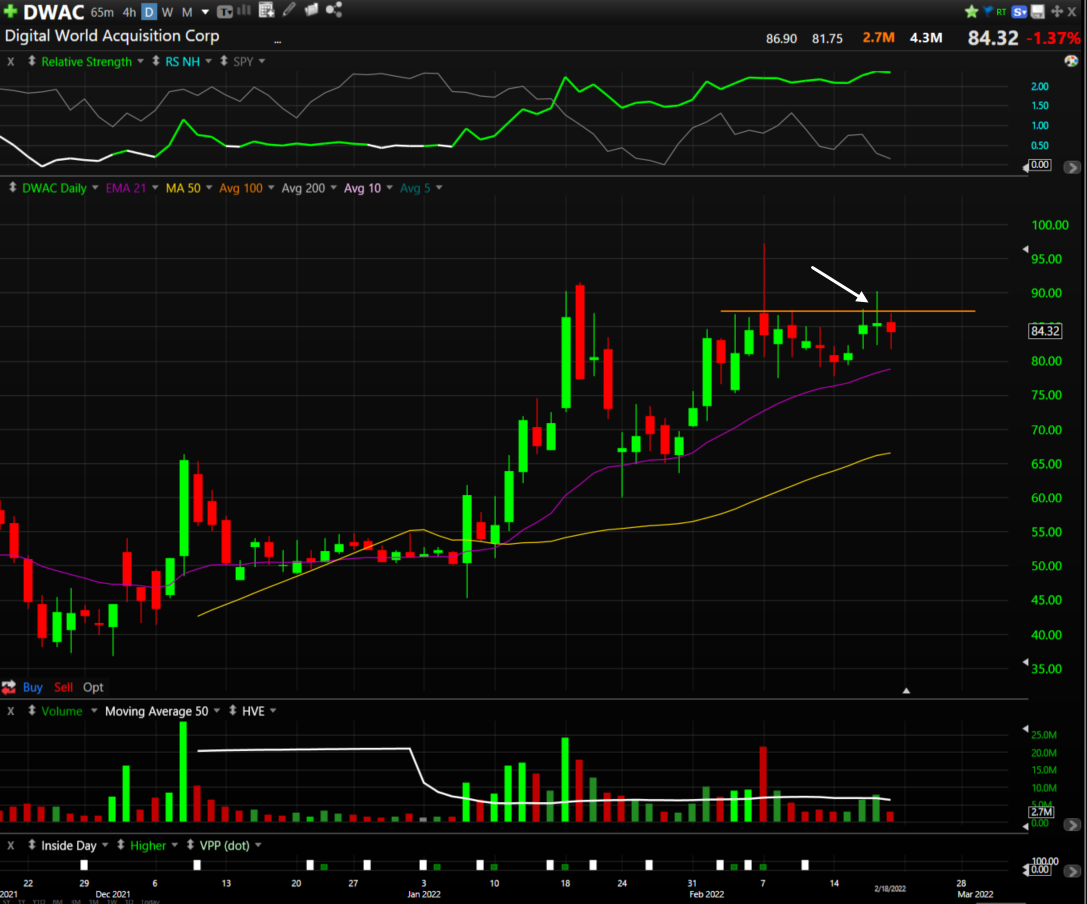Click reorder arrows beside RS NH
Image resolution: width=1087 pixels, height=904 pixels.
coord(156,61)
